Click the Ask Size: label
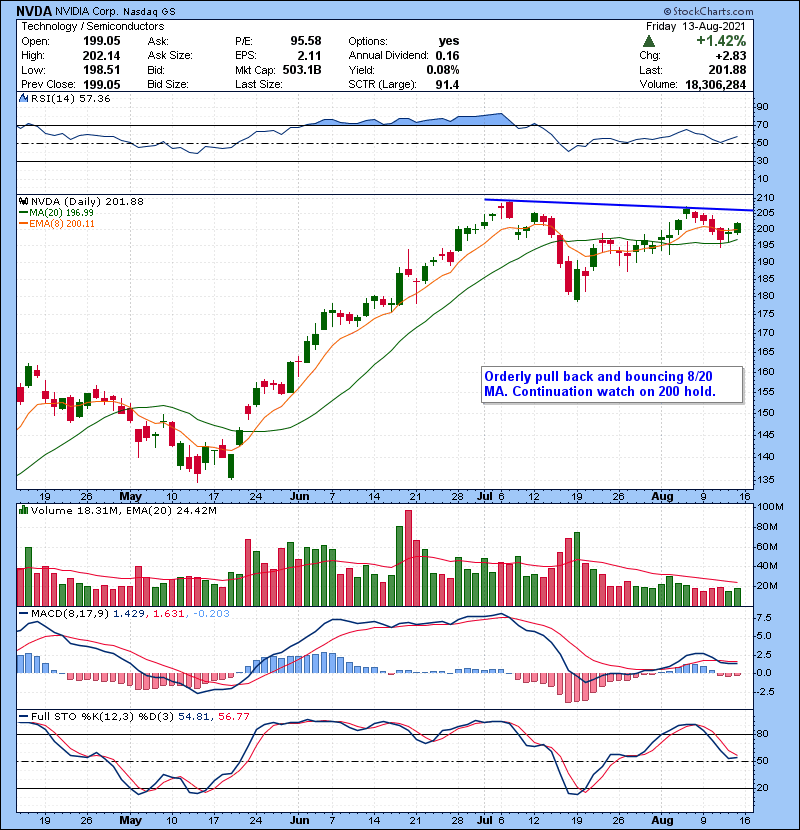 click(170, 56)
